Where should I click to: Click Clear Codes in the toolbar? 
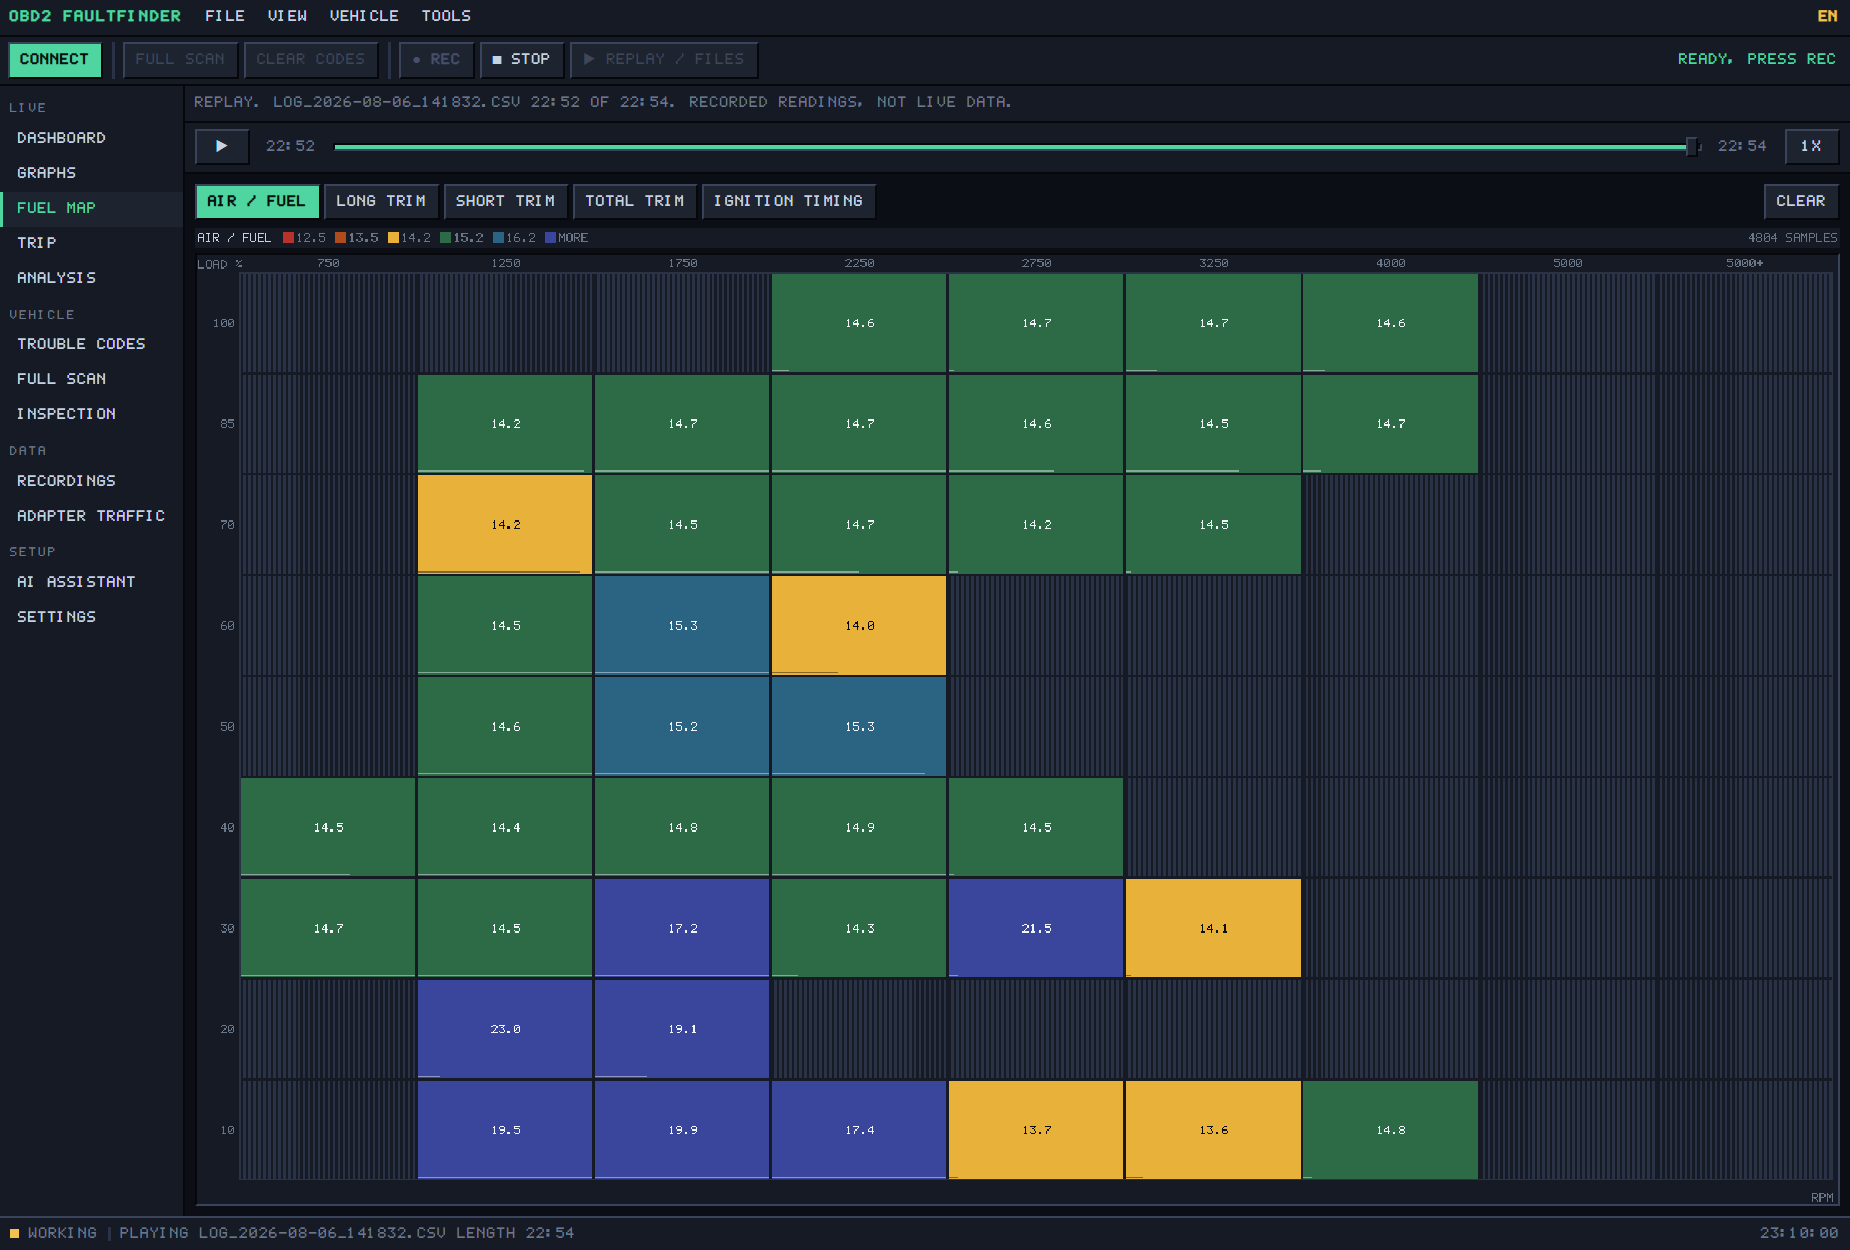coord(310,60)
